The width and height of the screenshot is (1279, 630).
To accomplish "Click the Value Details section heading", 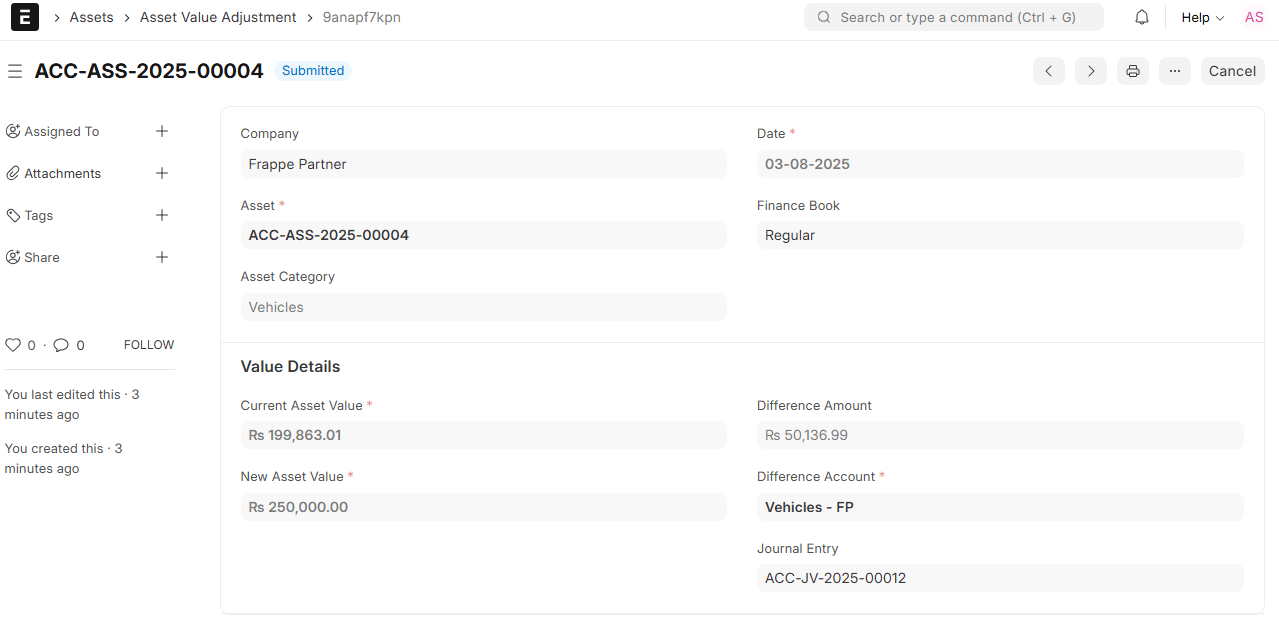I will (290, 367).
